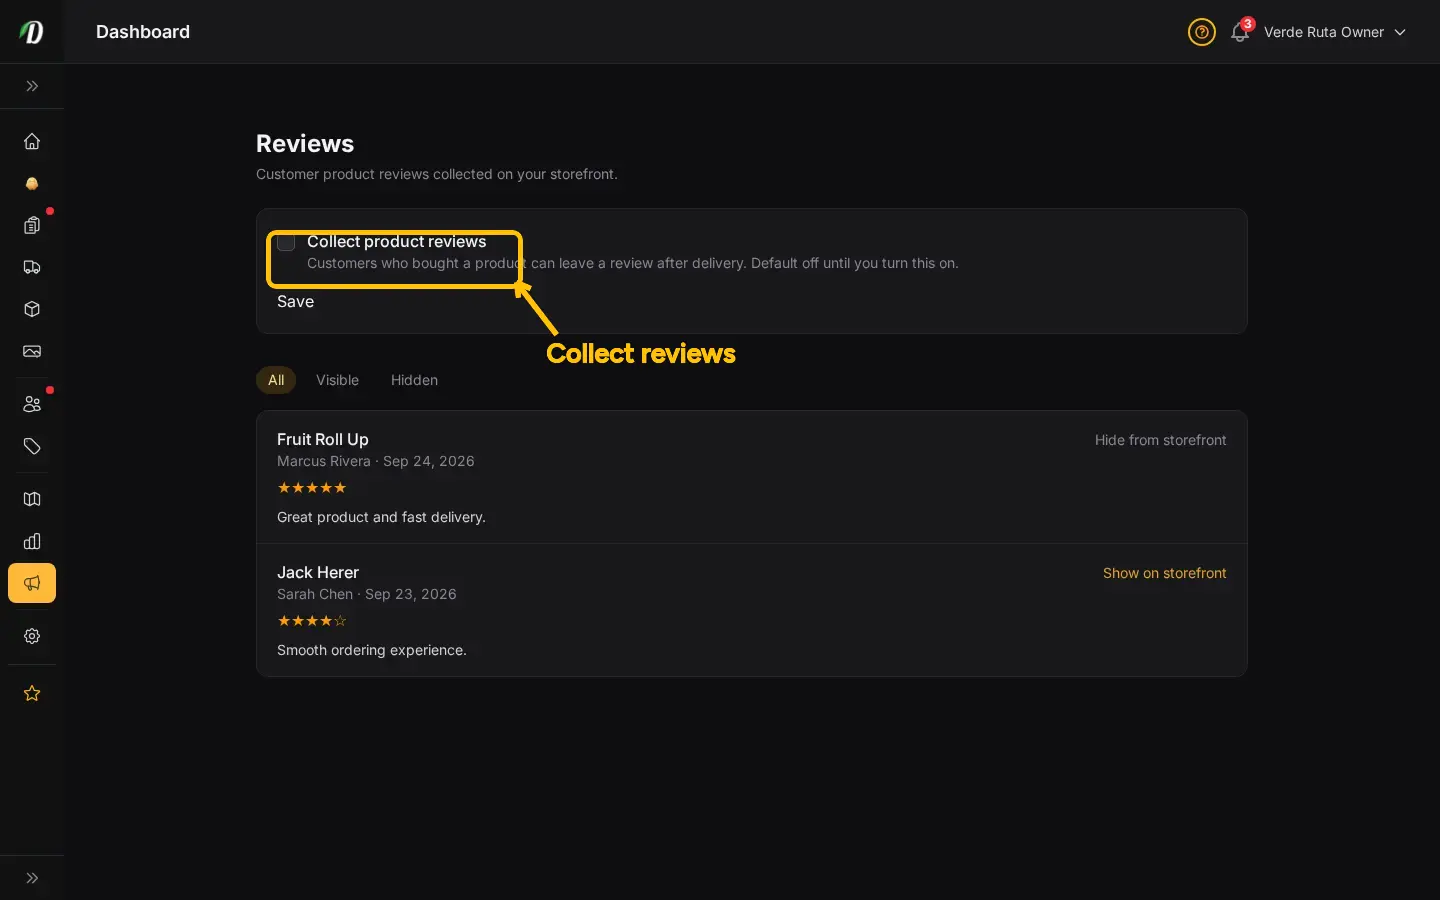Open the delivery truck icon in sidebar
Viewport: 1440px width, 900px height.
tap(32, 267)
